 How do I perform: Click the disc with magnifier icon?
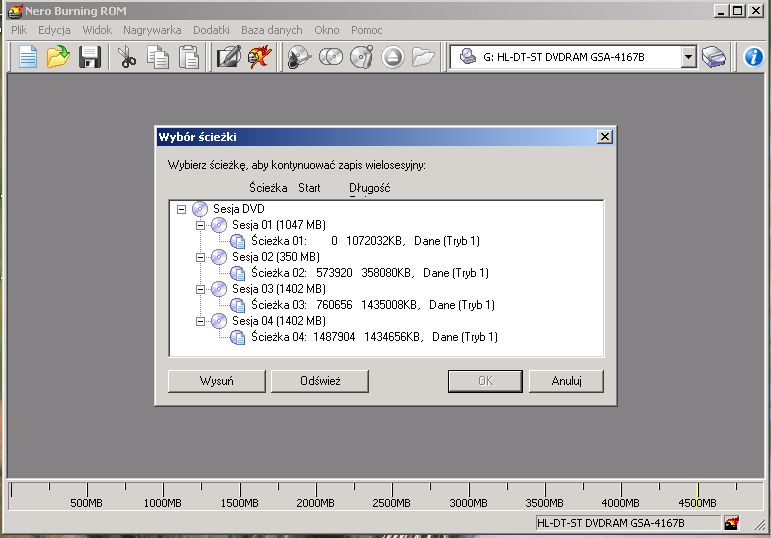[x=299, y=57]
